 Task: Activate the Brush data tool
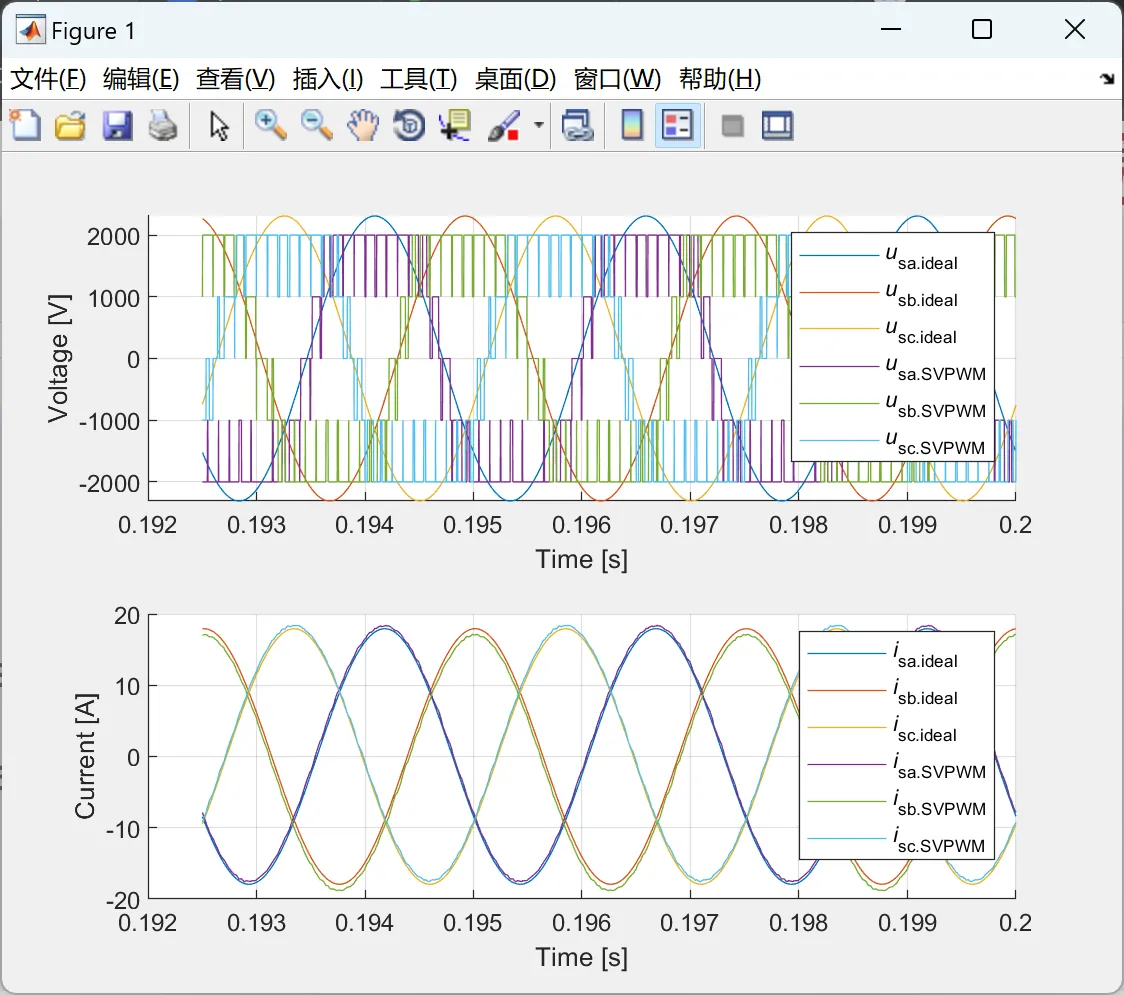pos(504,125)
